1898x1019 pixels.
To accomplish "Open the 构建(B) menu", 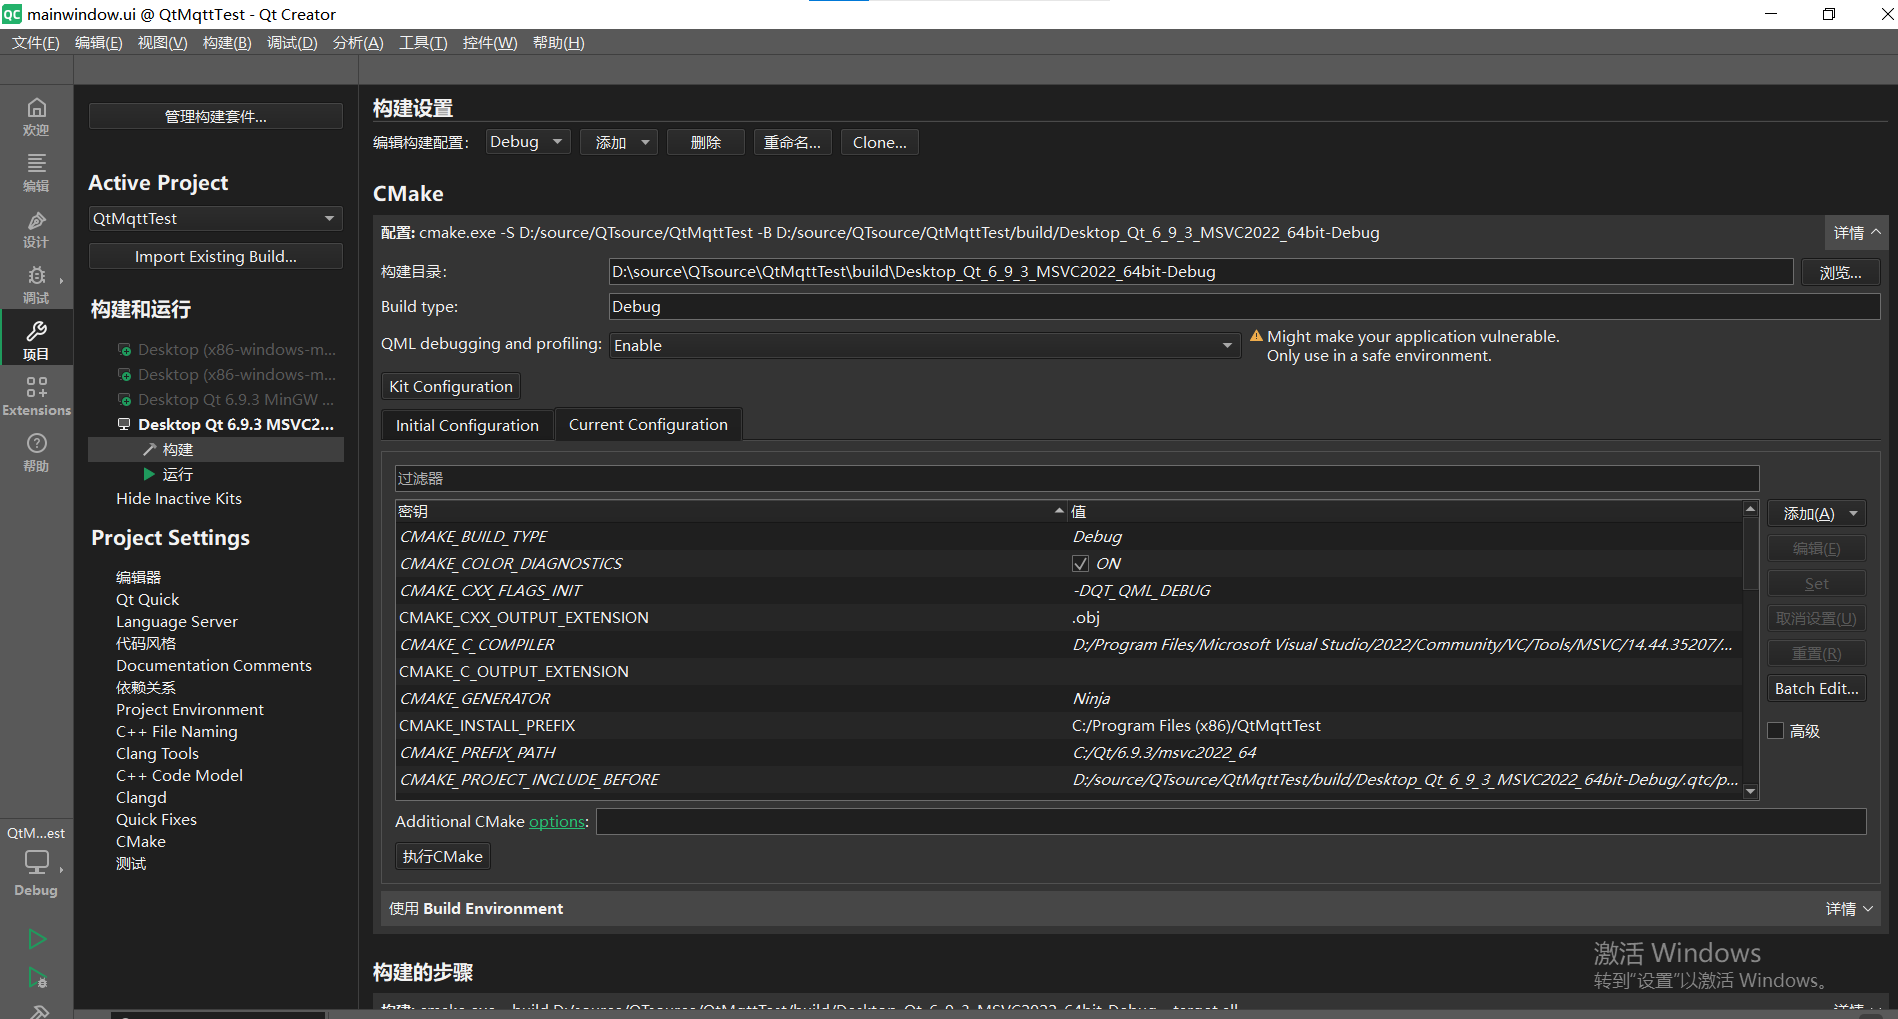I will pyautogui.click(x=227, y=42).
